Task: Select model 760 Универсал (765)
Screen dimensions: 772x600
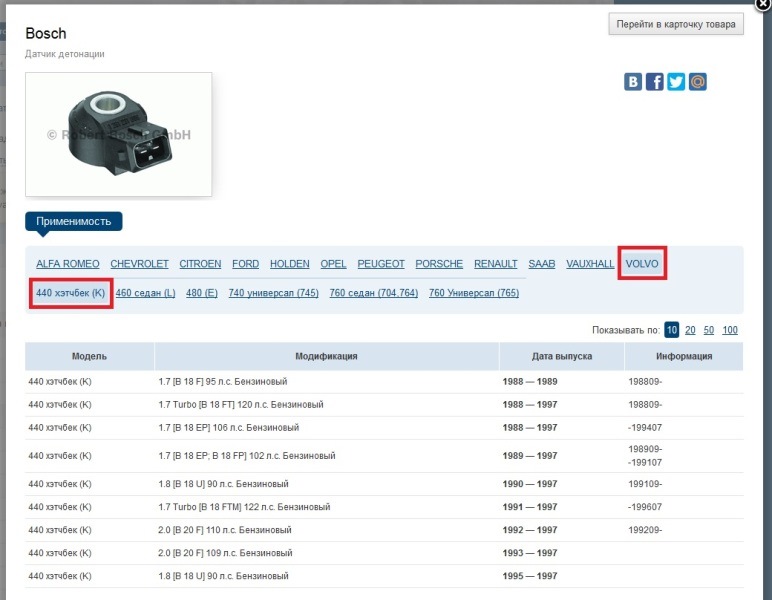Action: [x=474, y=293]
